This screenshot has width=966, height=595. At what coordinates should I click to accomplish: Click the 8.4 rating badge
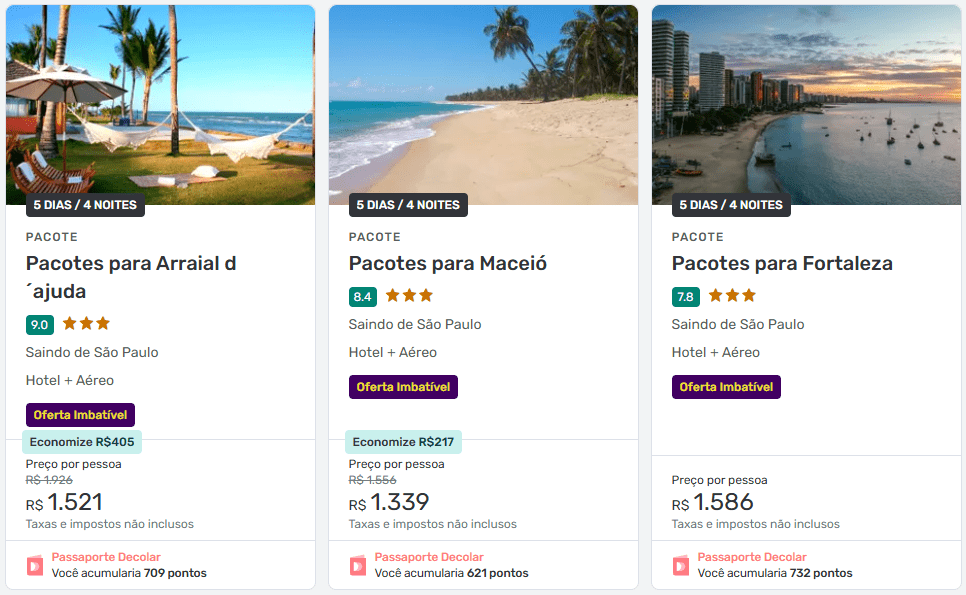[363, 296]
